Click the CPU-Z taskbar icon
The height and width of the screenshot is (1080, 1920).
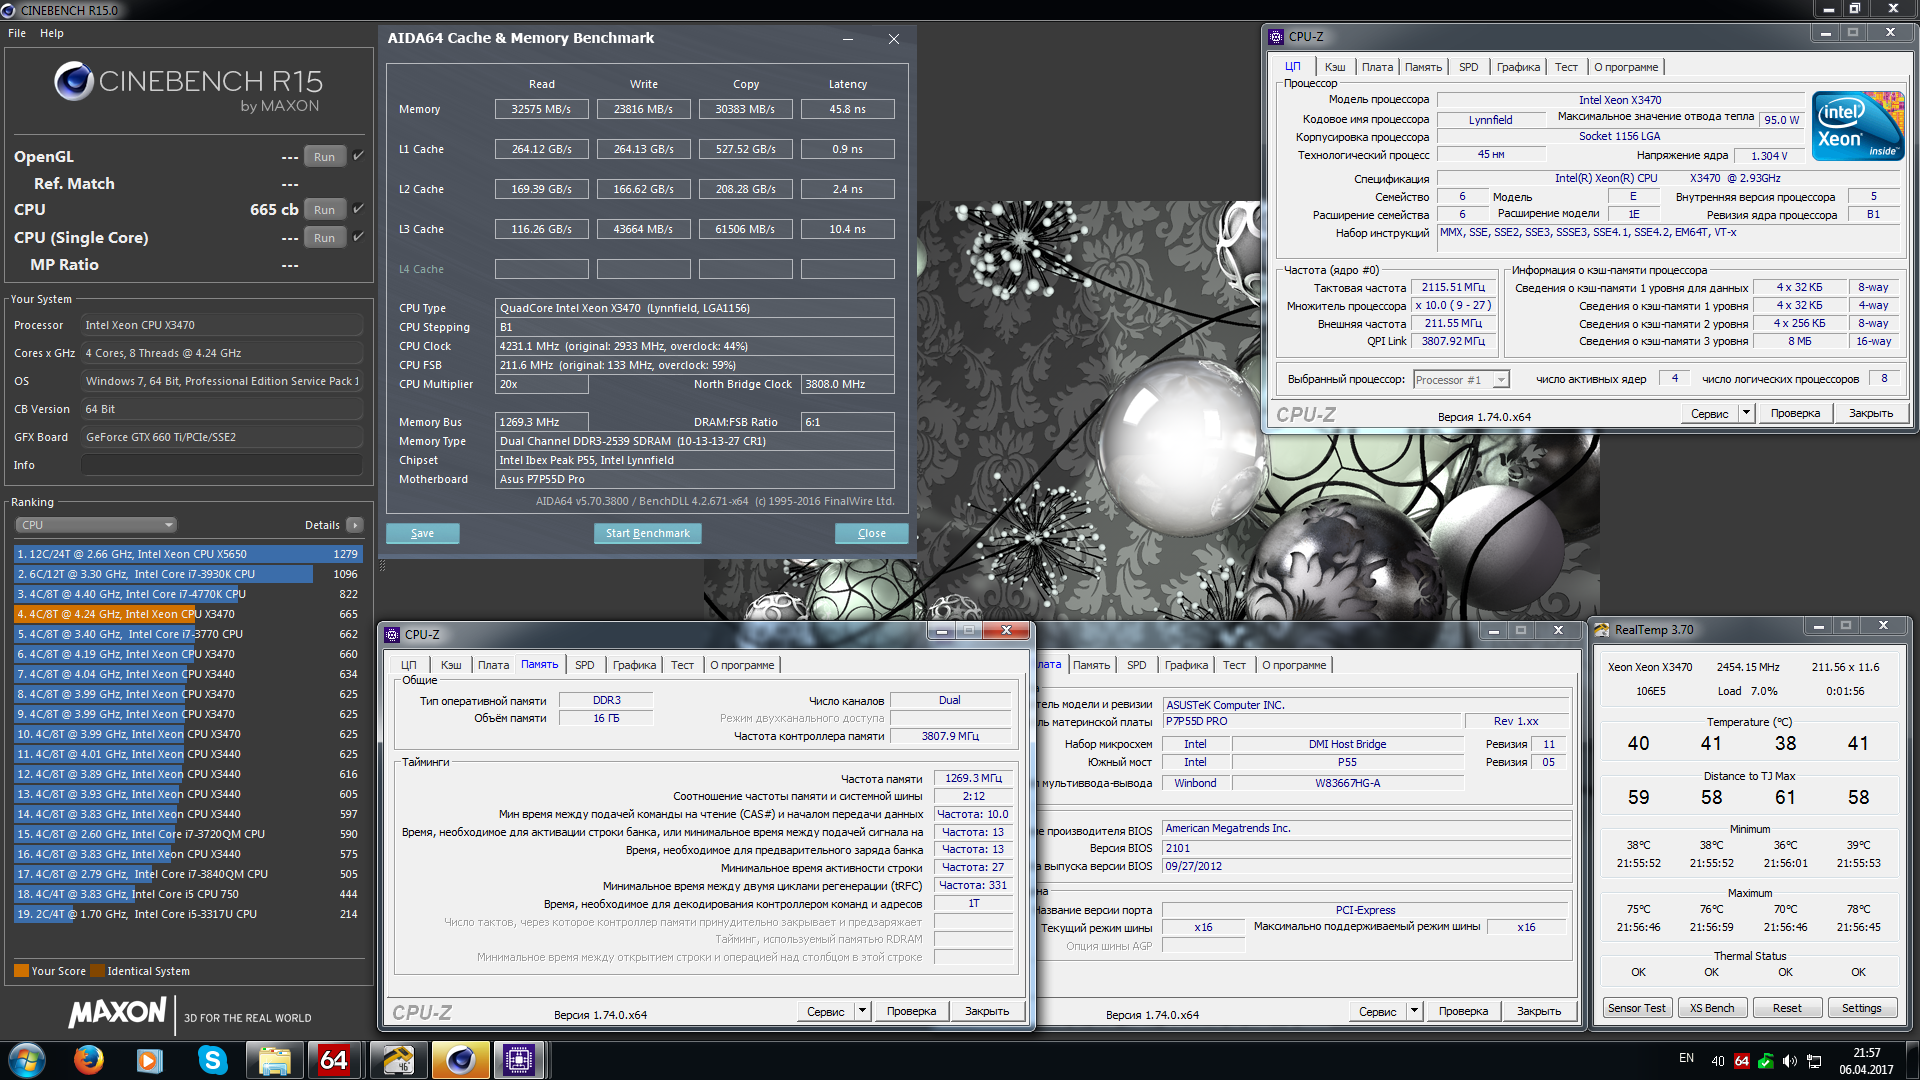(519, 1060)
